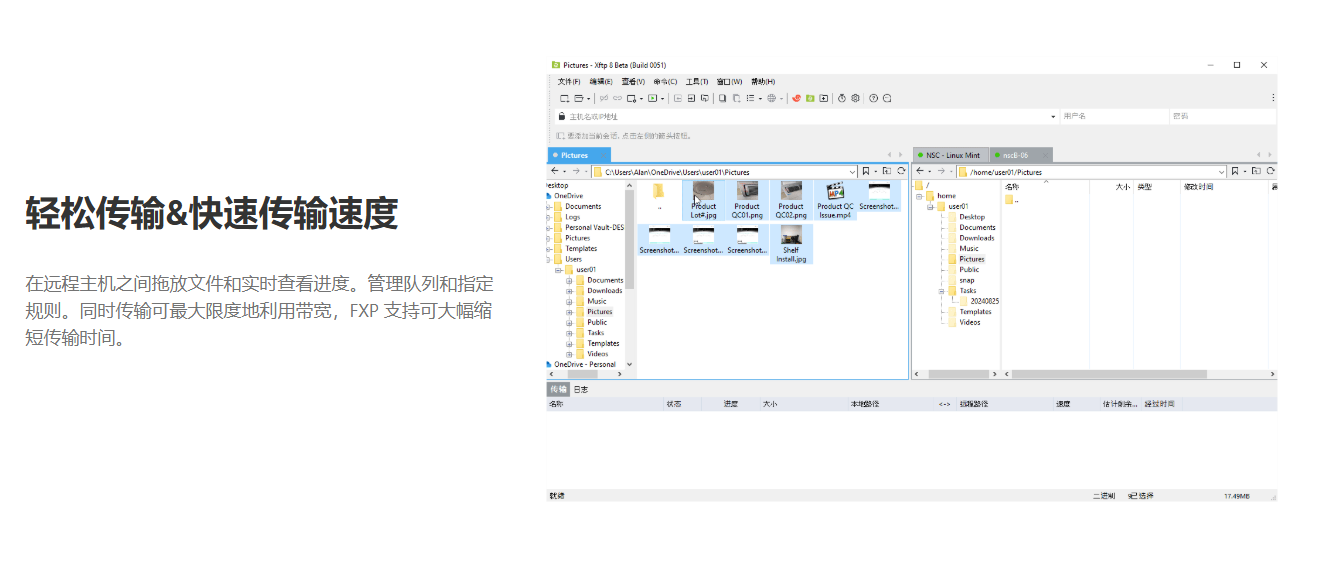The width and height of the screenshot is (1329, 569).
Task: Launch Xshell via red shell icon
Action: 796,98
